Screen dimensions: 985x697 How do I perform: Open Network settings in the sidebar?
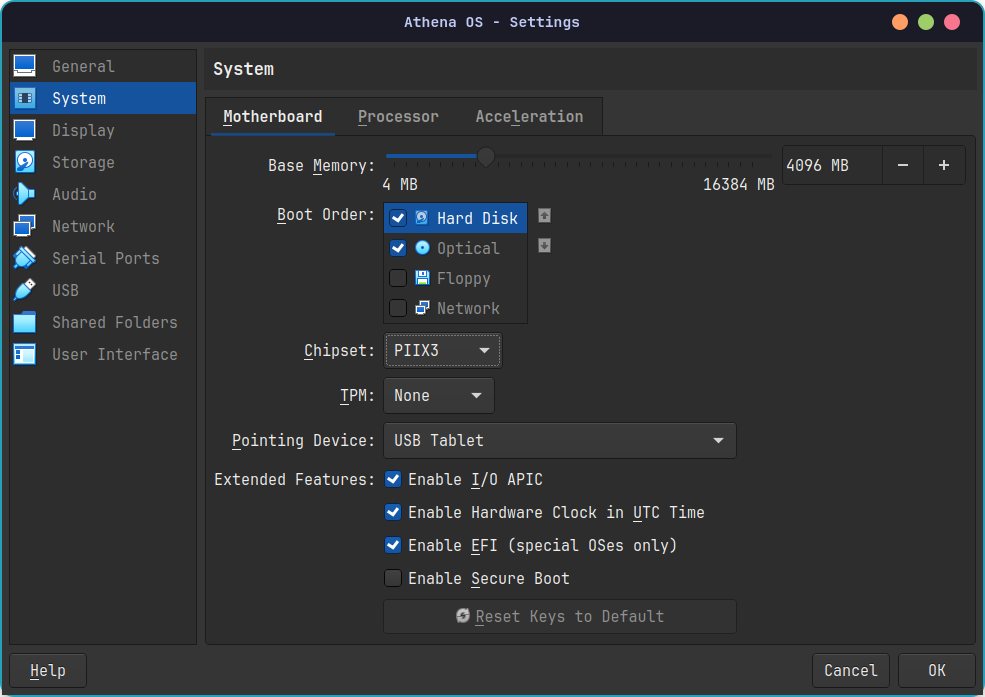103,226
